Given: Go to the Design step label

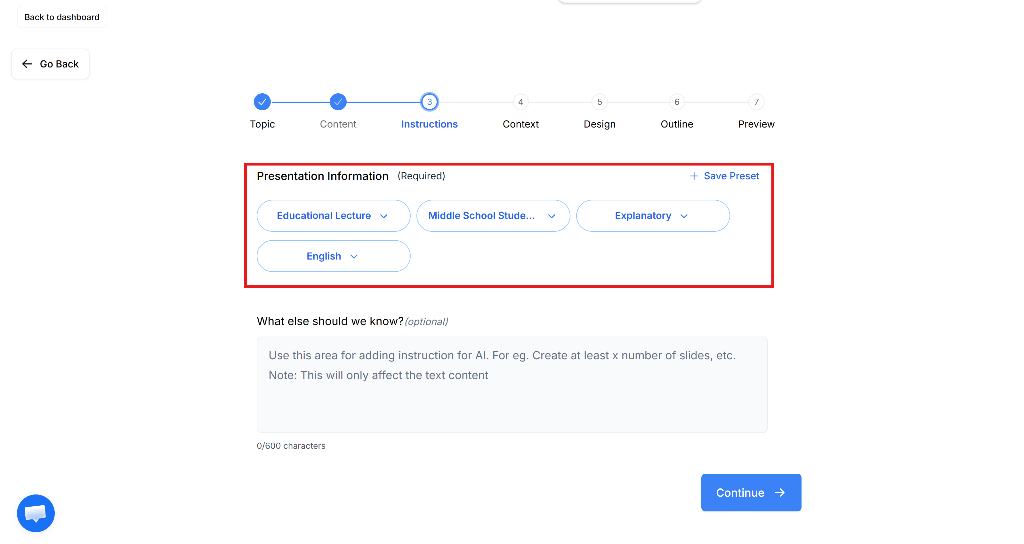Looking at the screenshot, I should tap(600, 124).
